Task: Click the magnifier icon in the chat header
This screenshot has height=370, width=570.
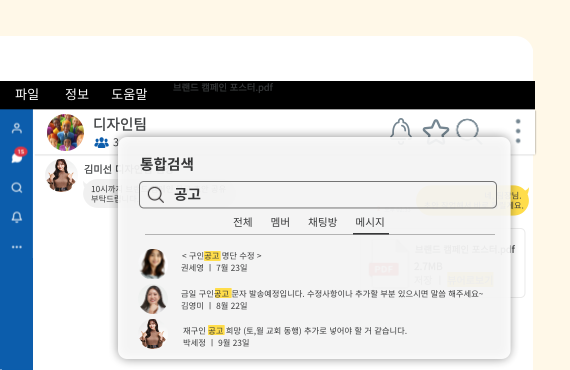Action: click(x=468, y=131)
